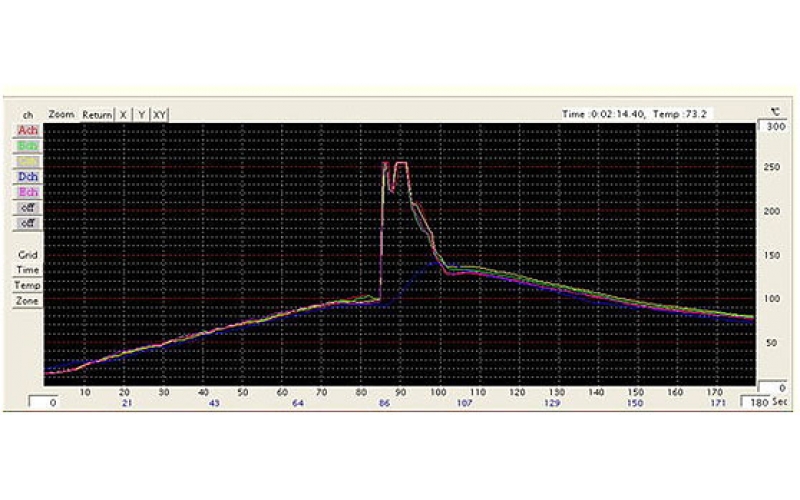
Task: Enable the first off channel button
Action: coord(28,207)
